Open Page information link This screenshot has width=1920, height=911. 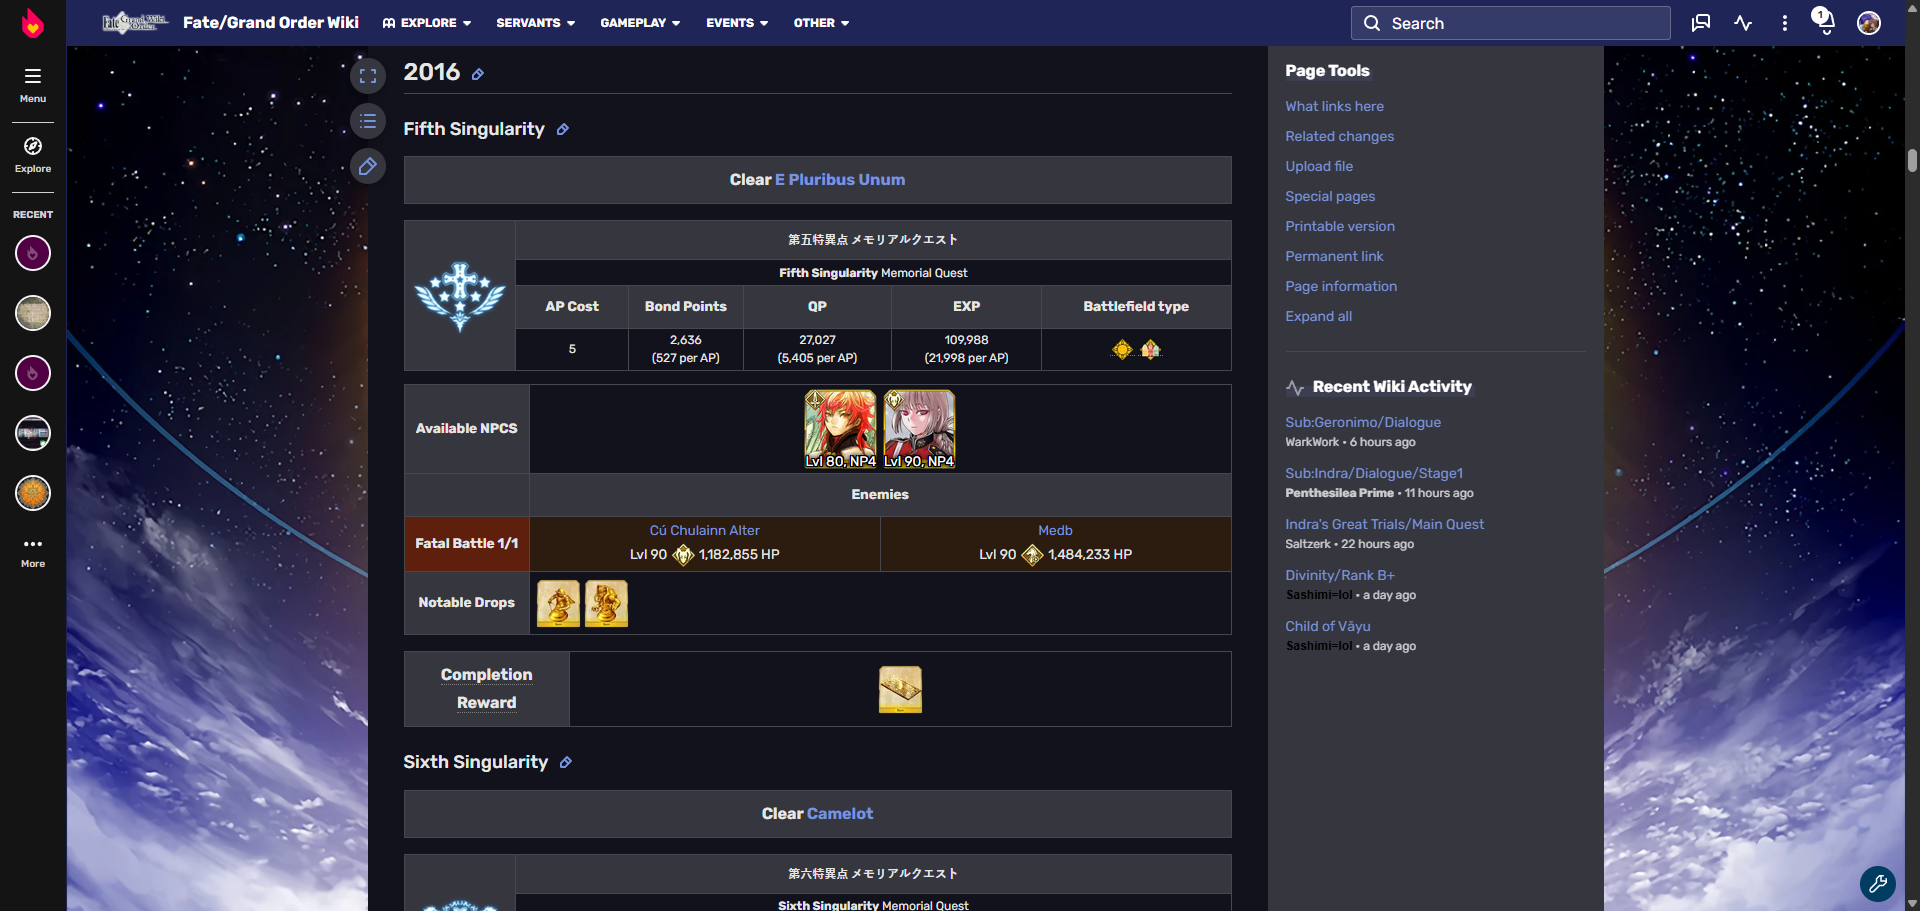[1341, 286]
